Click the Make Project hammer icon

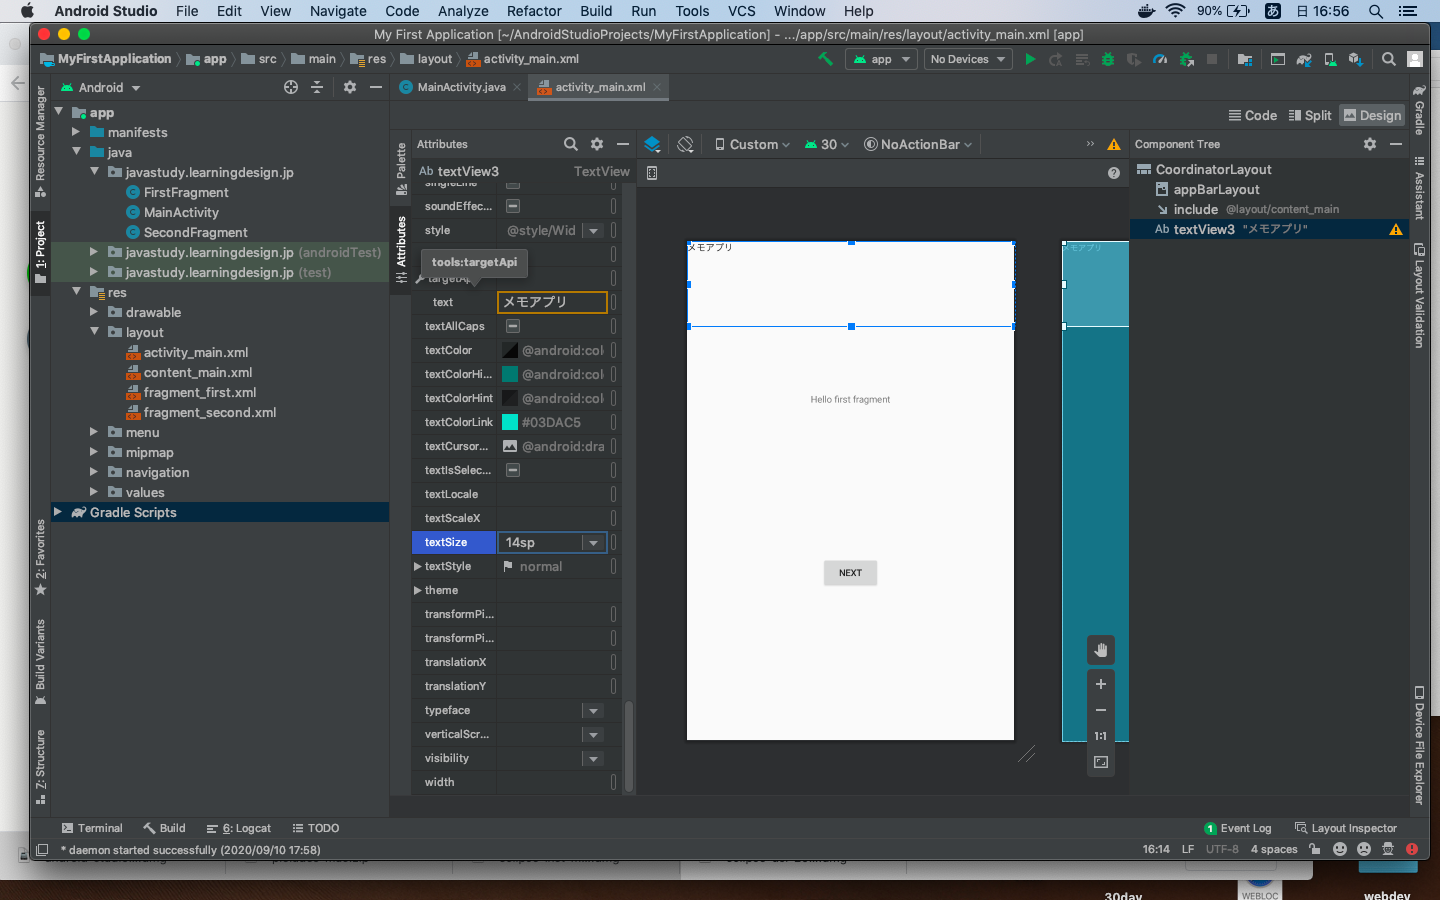click(x=825, y=59)
